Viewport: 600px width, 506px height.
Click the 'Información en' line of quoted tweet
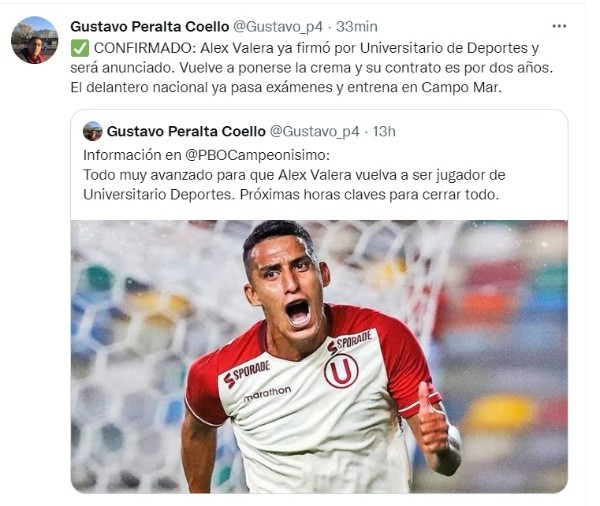(206, 155)
